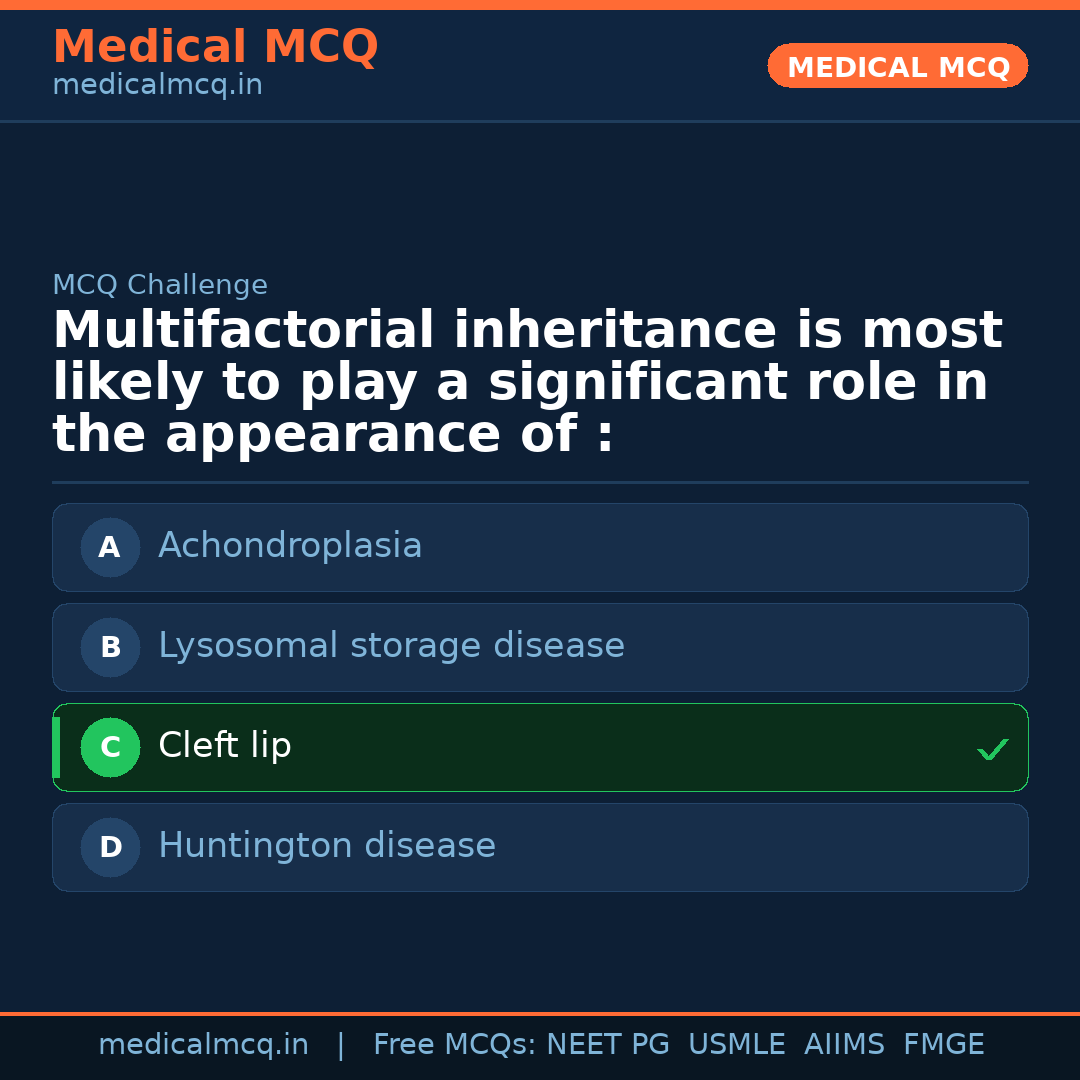Switch to the USMLE tab
Image resolution: width=1080 pixels, height=1080 pixels.
(737, 1043)
